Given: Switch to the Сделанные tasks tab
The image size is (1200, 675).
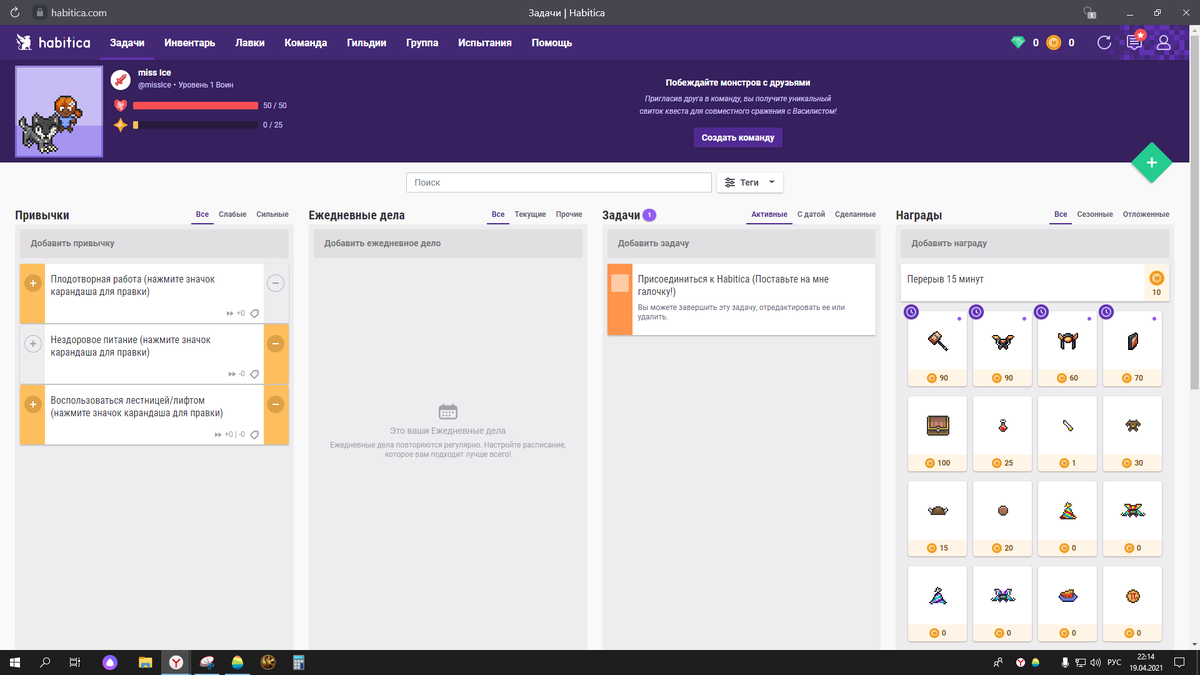Looking at the screenshot, I should click(x=855, y=215).
